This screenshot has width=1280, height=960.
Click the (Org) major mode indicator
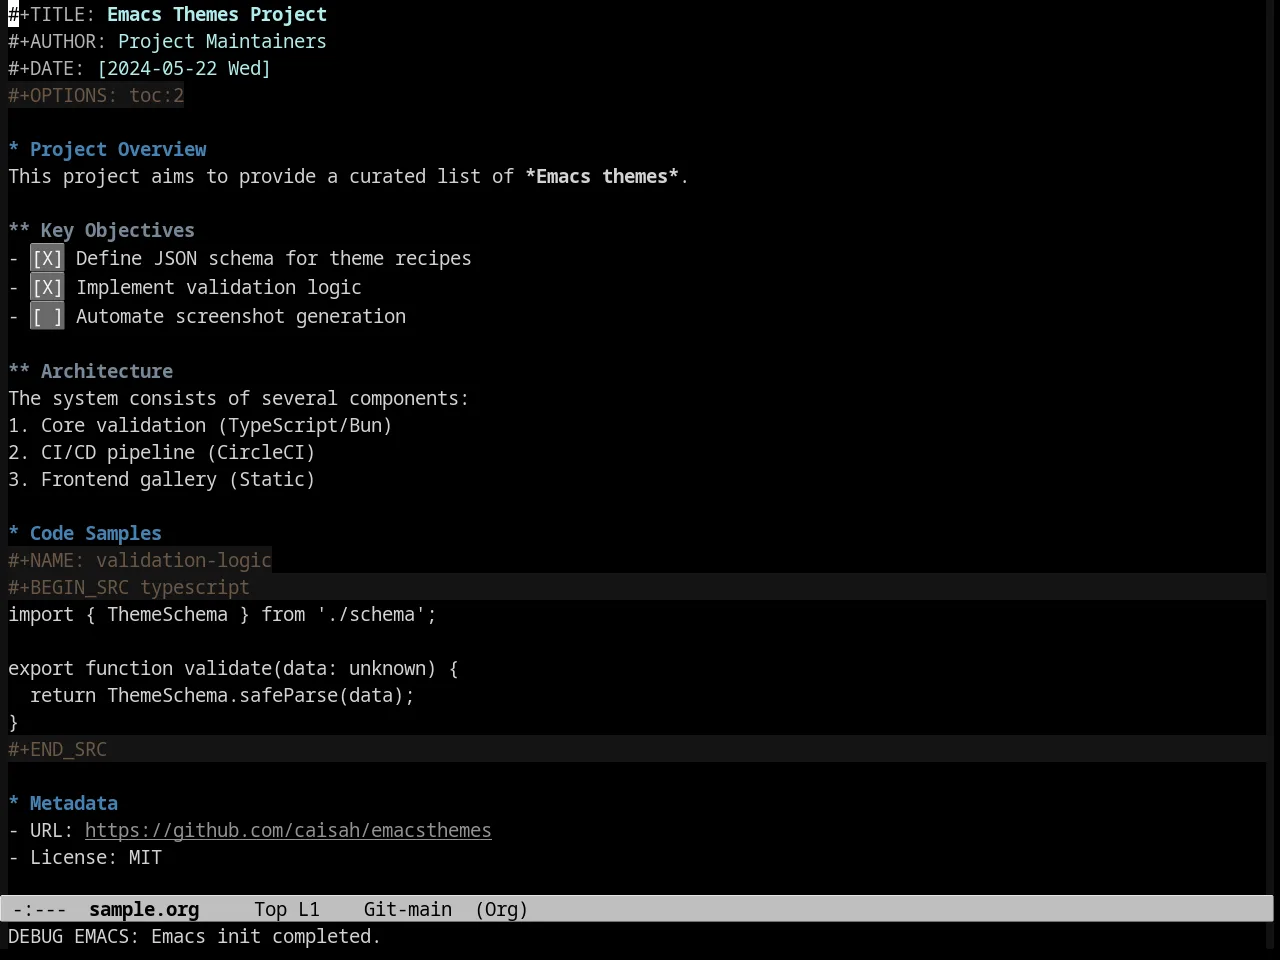(502, 910)
